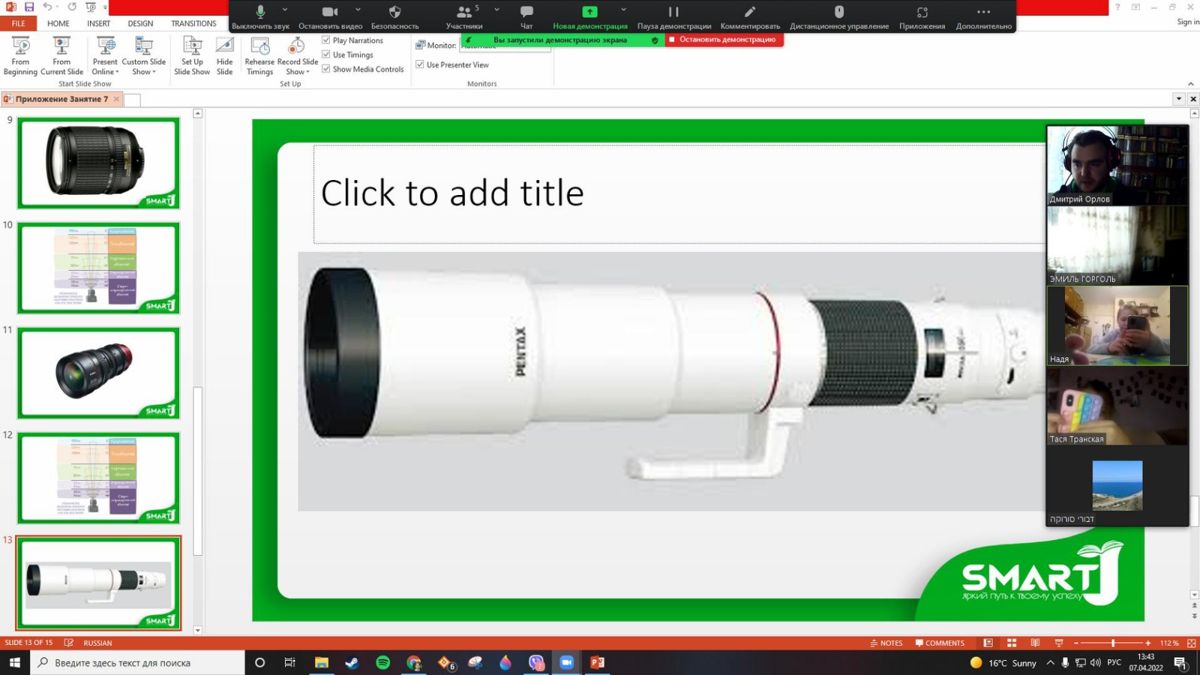Switch to Slide Sorter view
Viewport: 1200px width, 675px height.
click(1009, 643)
